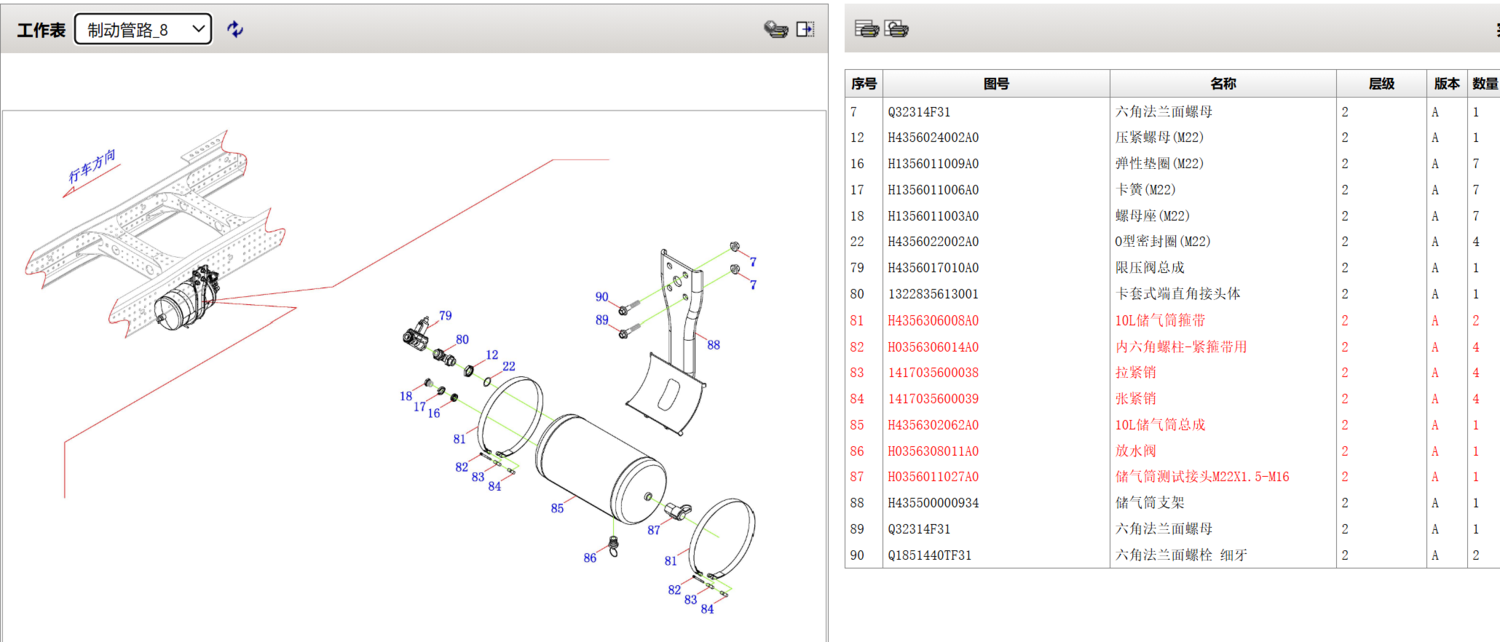Select callout 85 on the air tank

coord(557,508)
